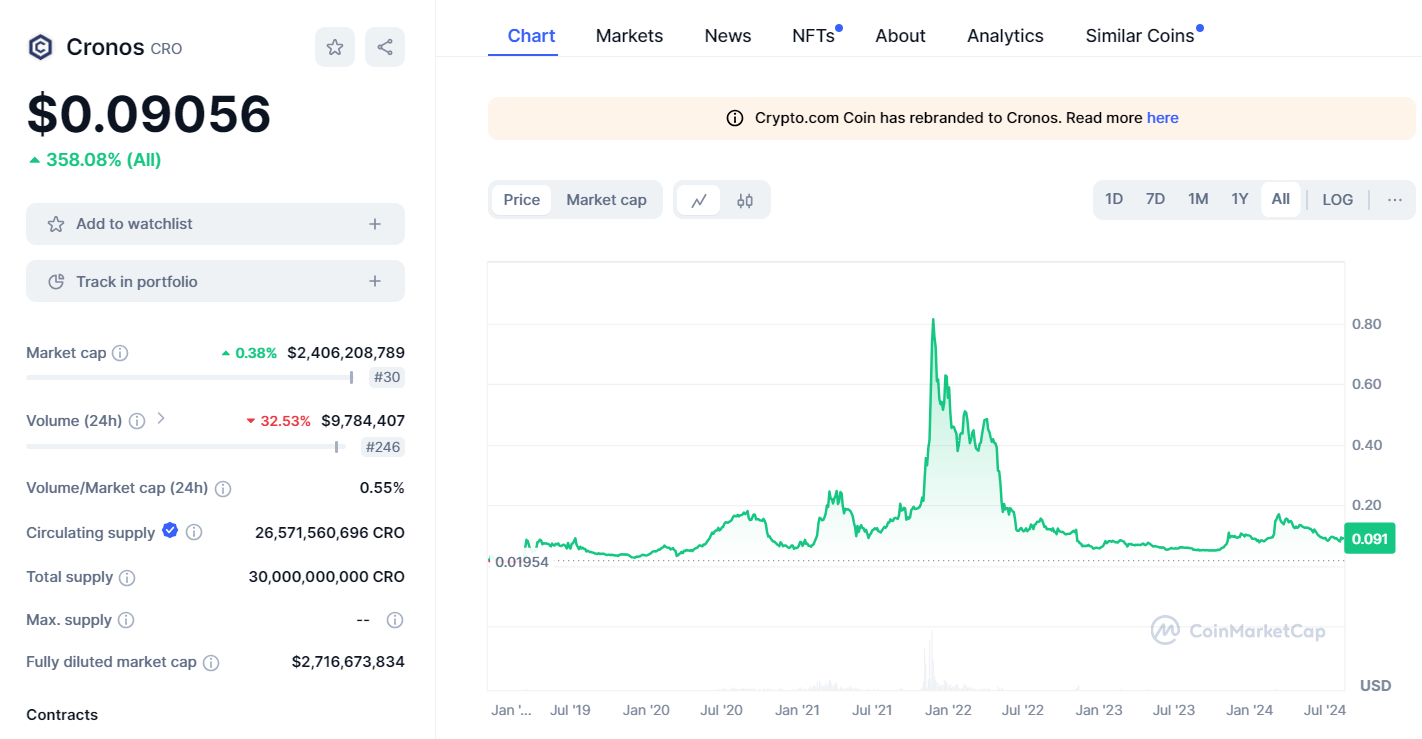Click the plus icon on Track in portfolio

[375, 282]
